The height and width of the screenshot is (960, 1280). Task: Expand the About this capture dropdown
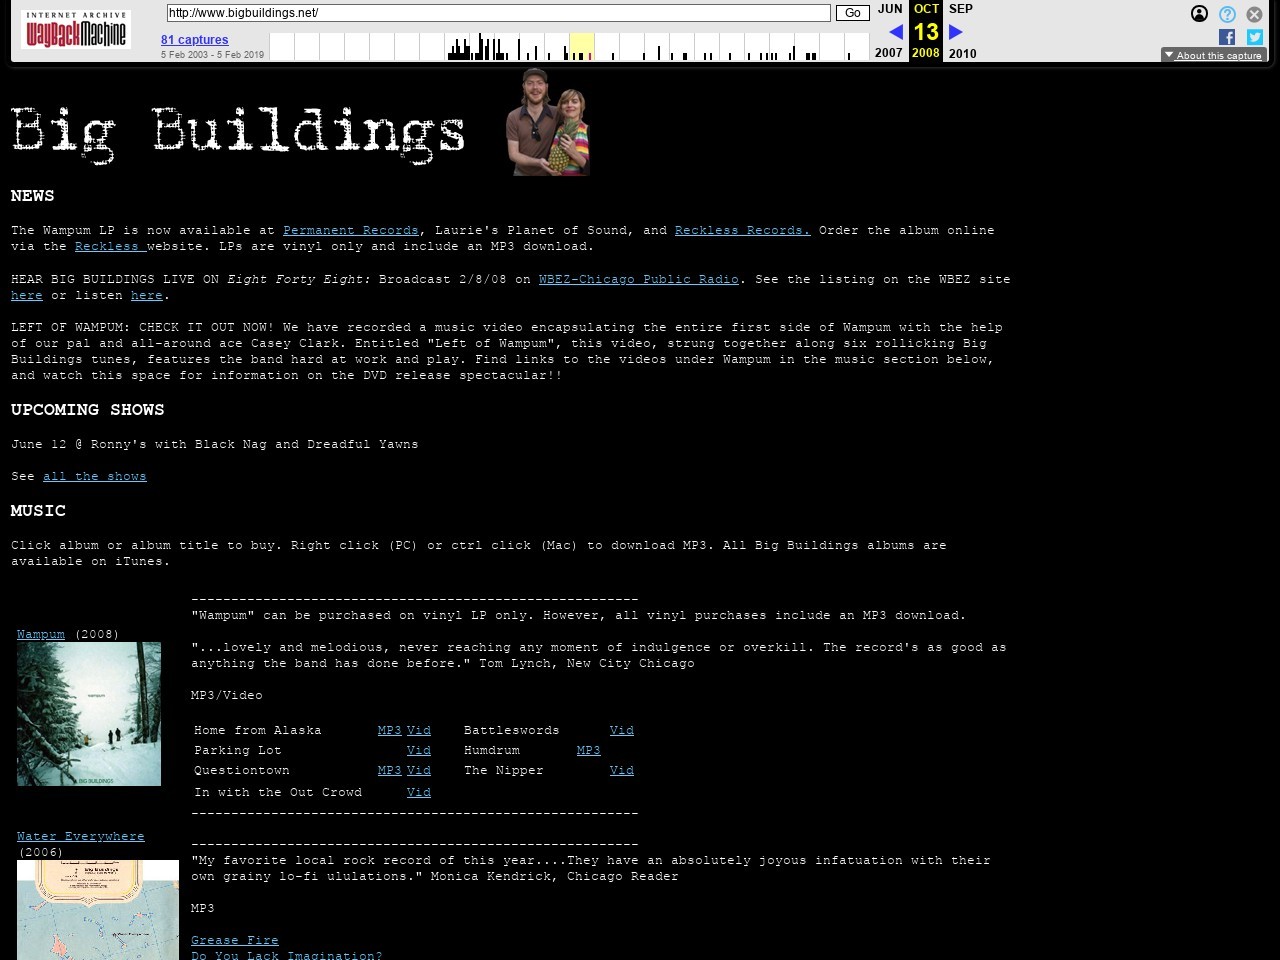(1213, 55)
